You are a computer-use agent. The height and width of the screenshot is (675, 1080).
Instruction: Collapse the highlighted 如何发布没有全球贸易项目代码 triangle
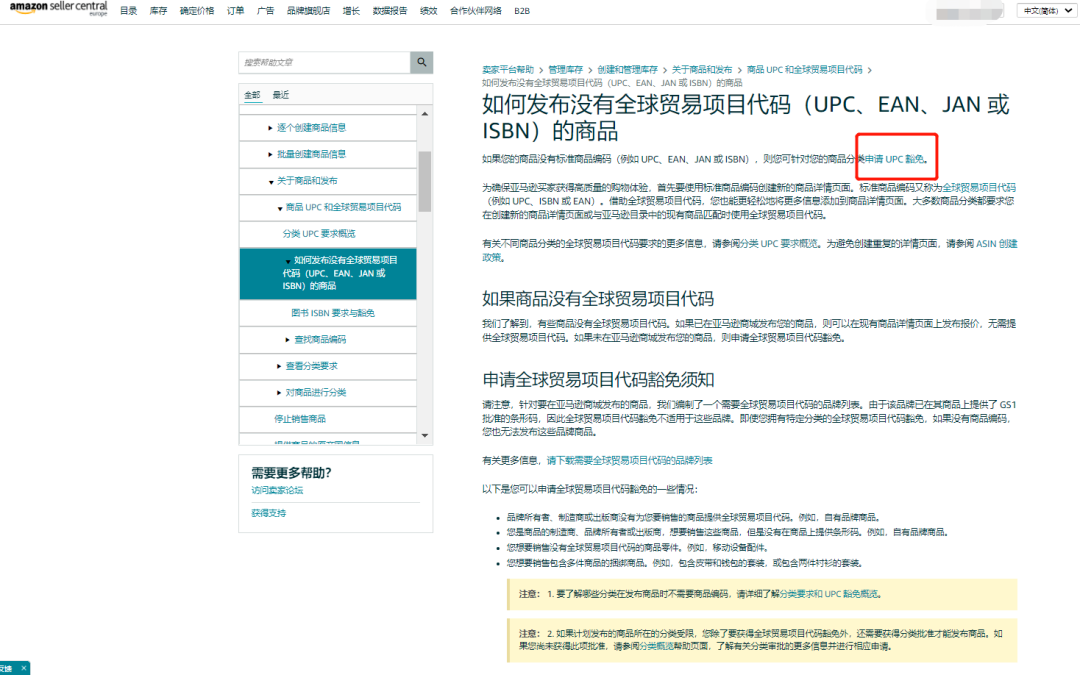point(288,261)
